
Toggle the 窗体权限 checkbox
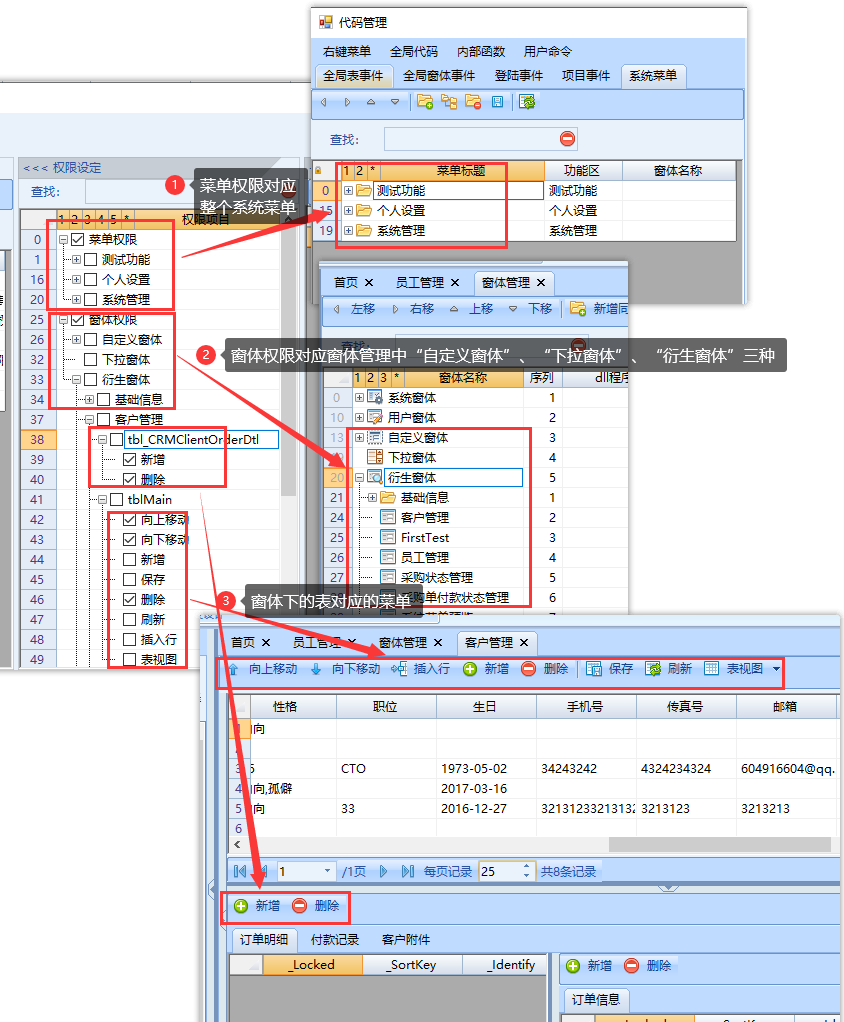click(78, 319)
